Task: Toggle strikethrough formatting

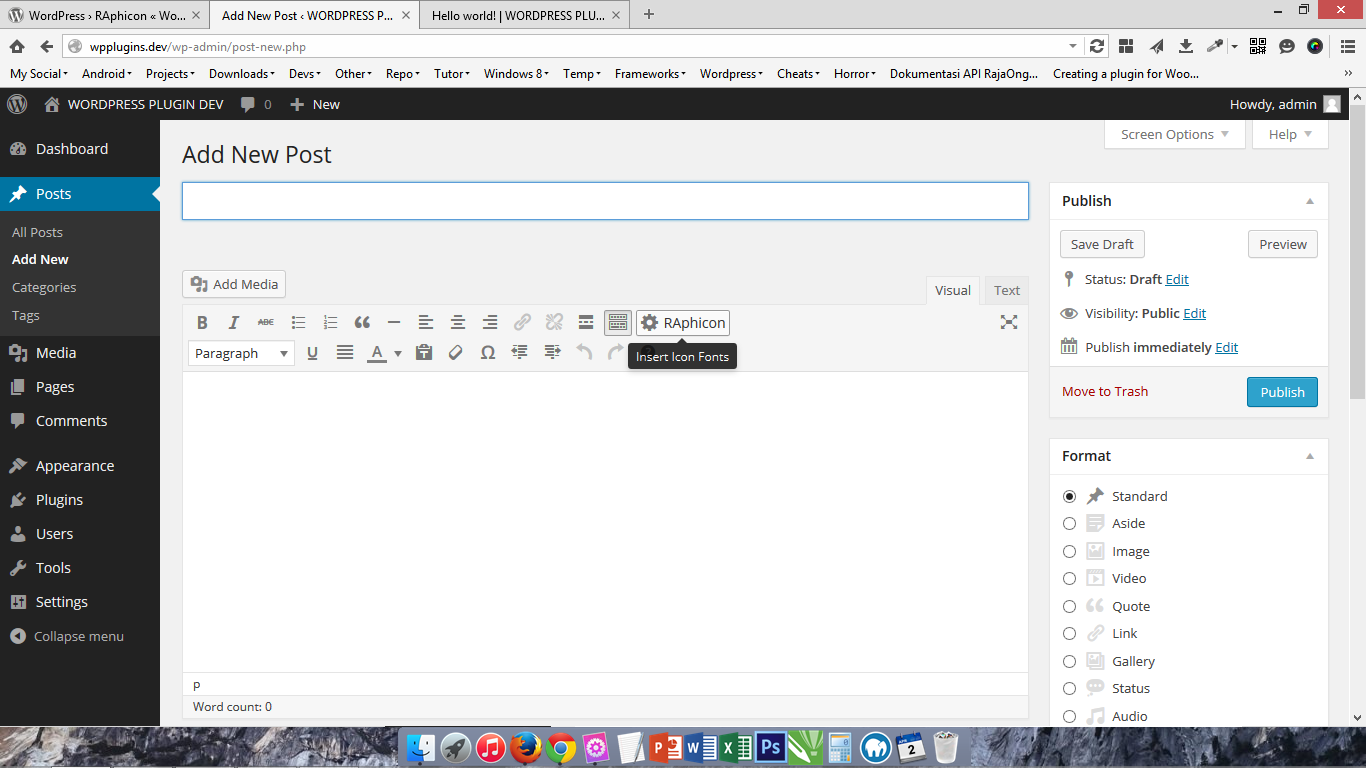Action: 266,322
